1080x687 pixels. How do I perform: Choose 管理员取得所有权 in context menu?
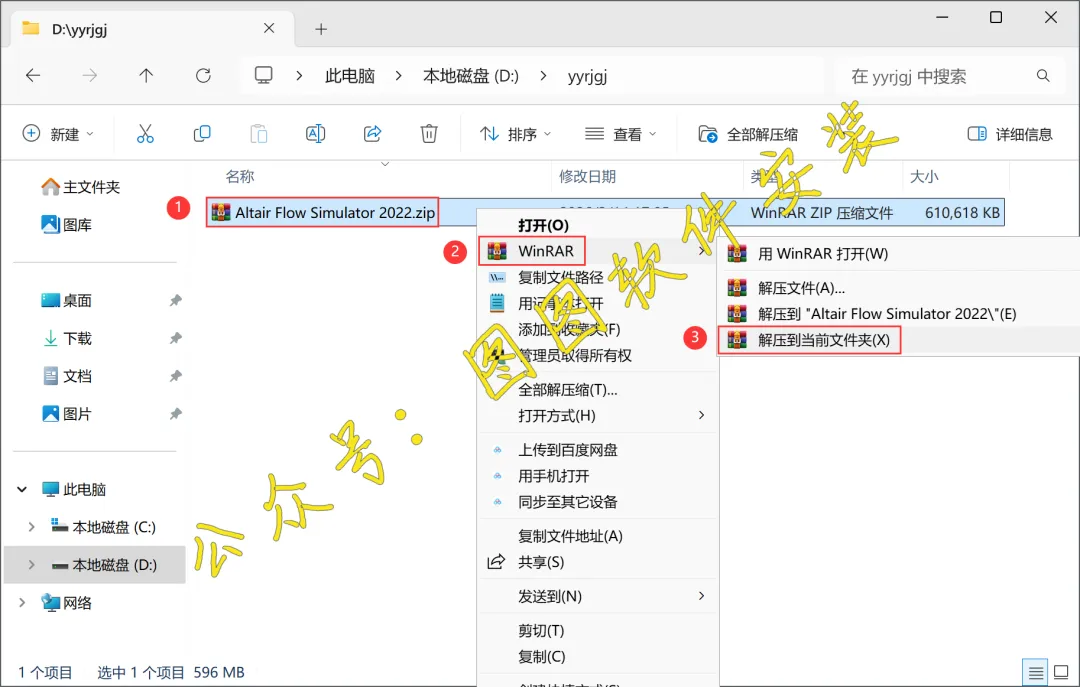pyautogui.click(x=574, y=355)
